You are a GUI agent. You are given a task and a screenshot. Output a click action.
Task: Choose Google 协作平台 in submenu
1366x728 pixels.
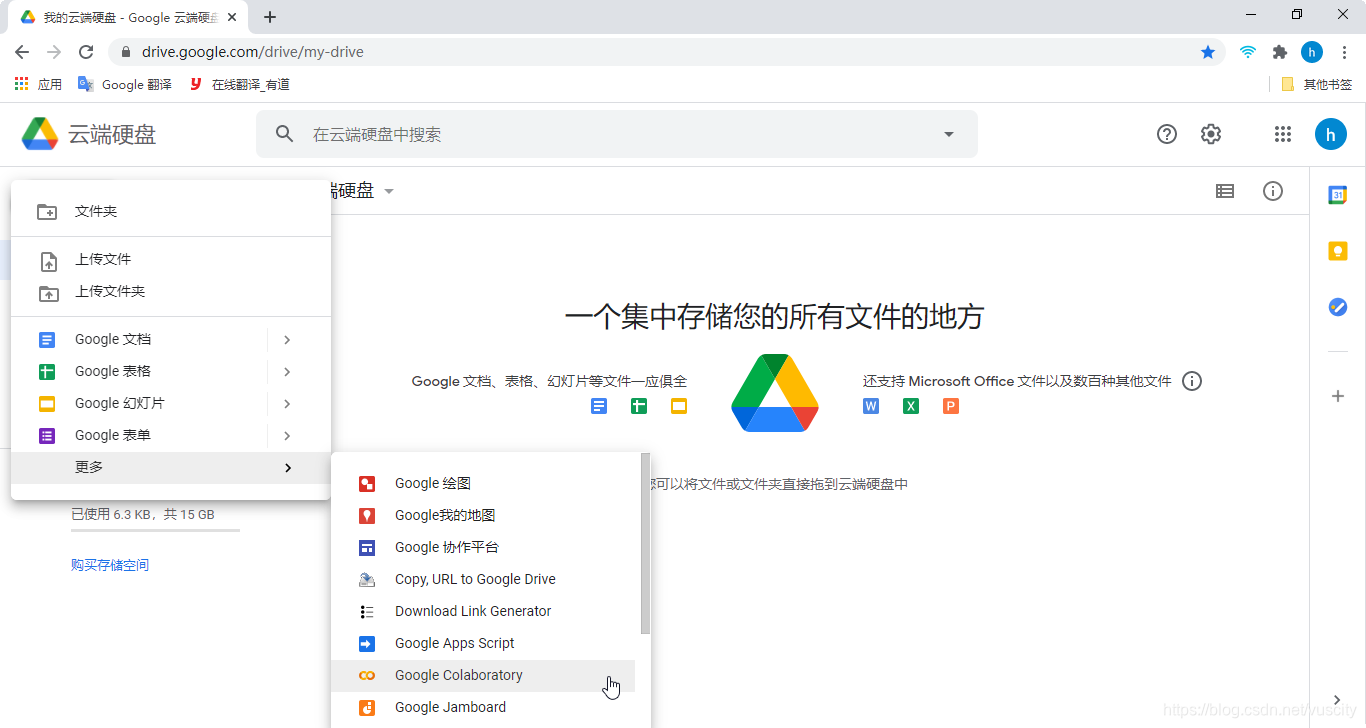click(483, 547)
